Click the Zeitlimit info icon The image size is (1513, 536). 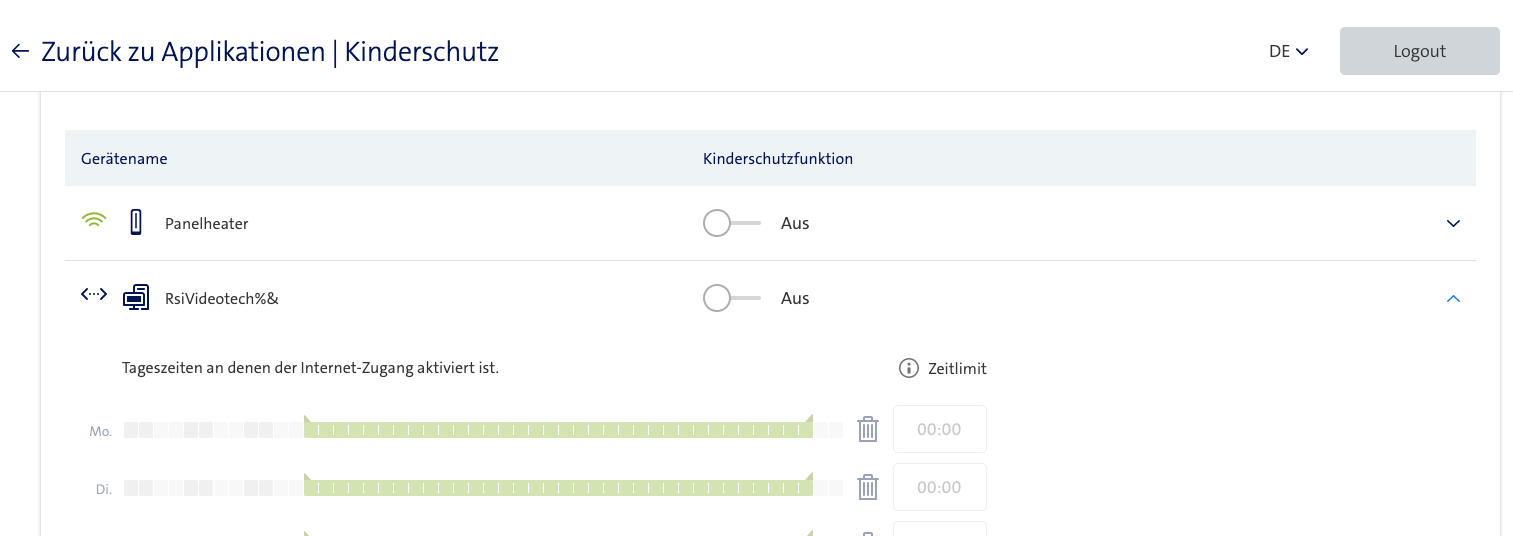(x=908, y=368)
